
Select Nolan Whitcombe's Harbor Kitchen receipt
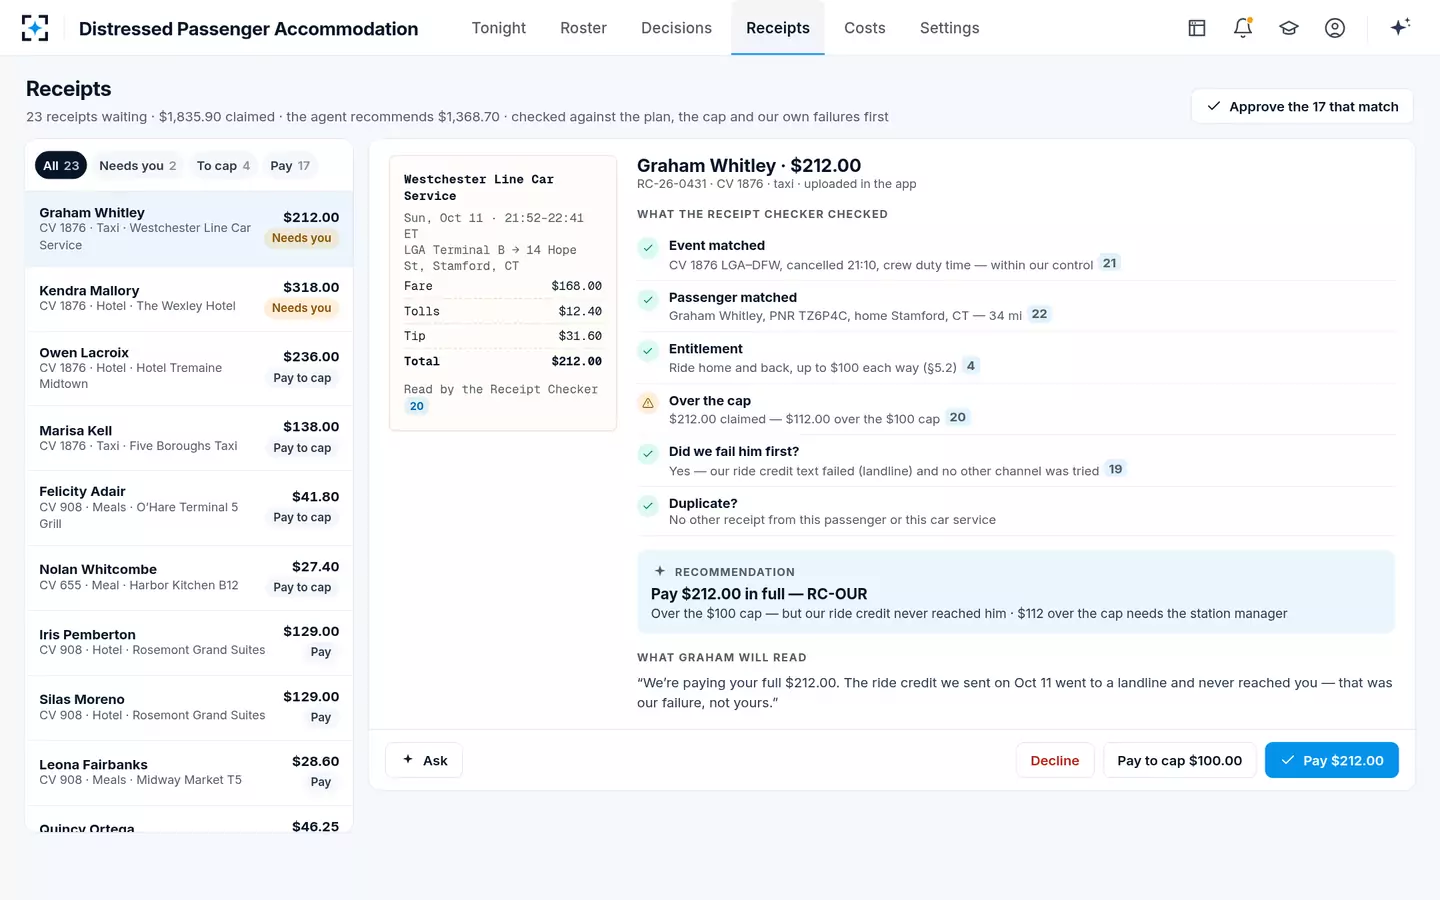[189, 578]
